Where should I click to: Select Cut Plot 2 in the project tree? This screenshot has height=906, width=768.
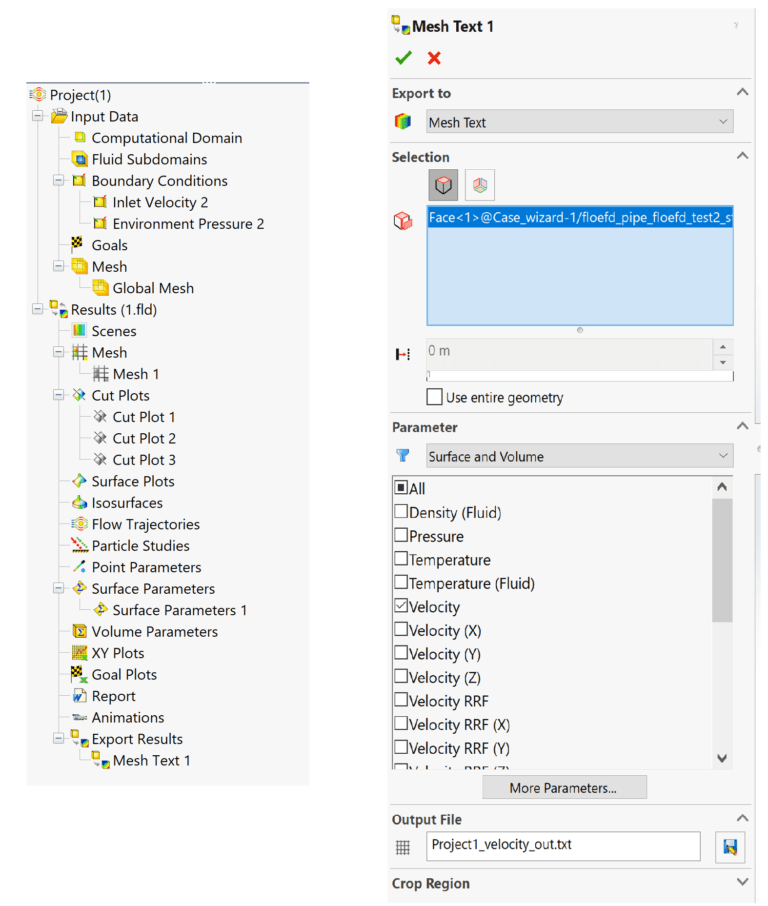144,438
